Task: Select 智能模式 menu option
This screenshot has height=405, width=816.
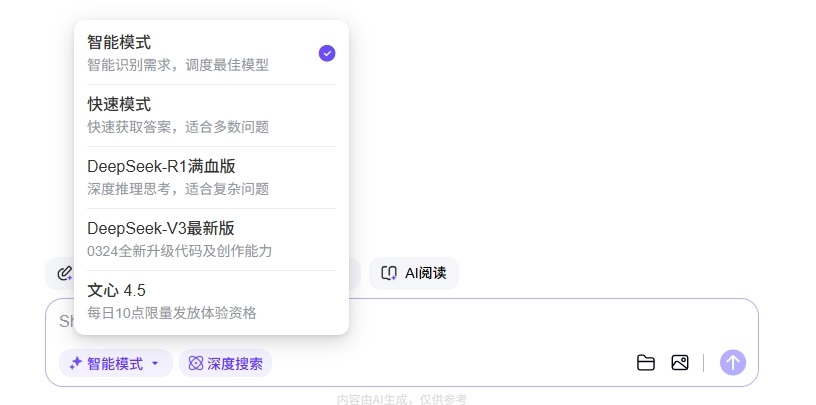Action: click(211, 53)
